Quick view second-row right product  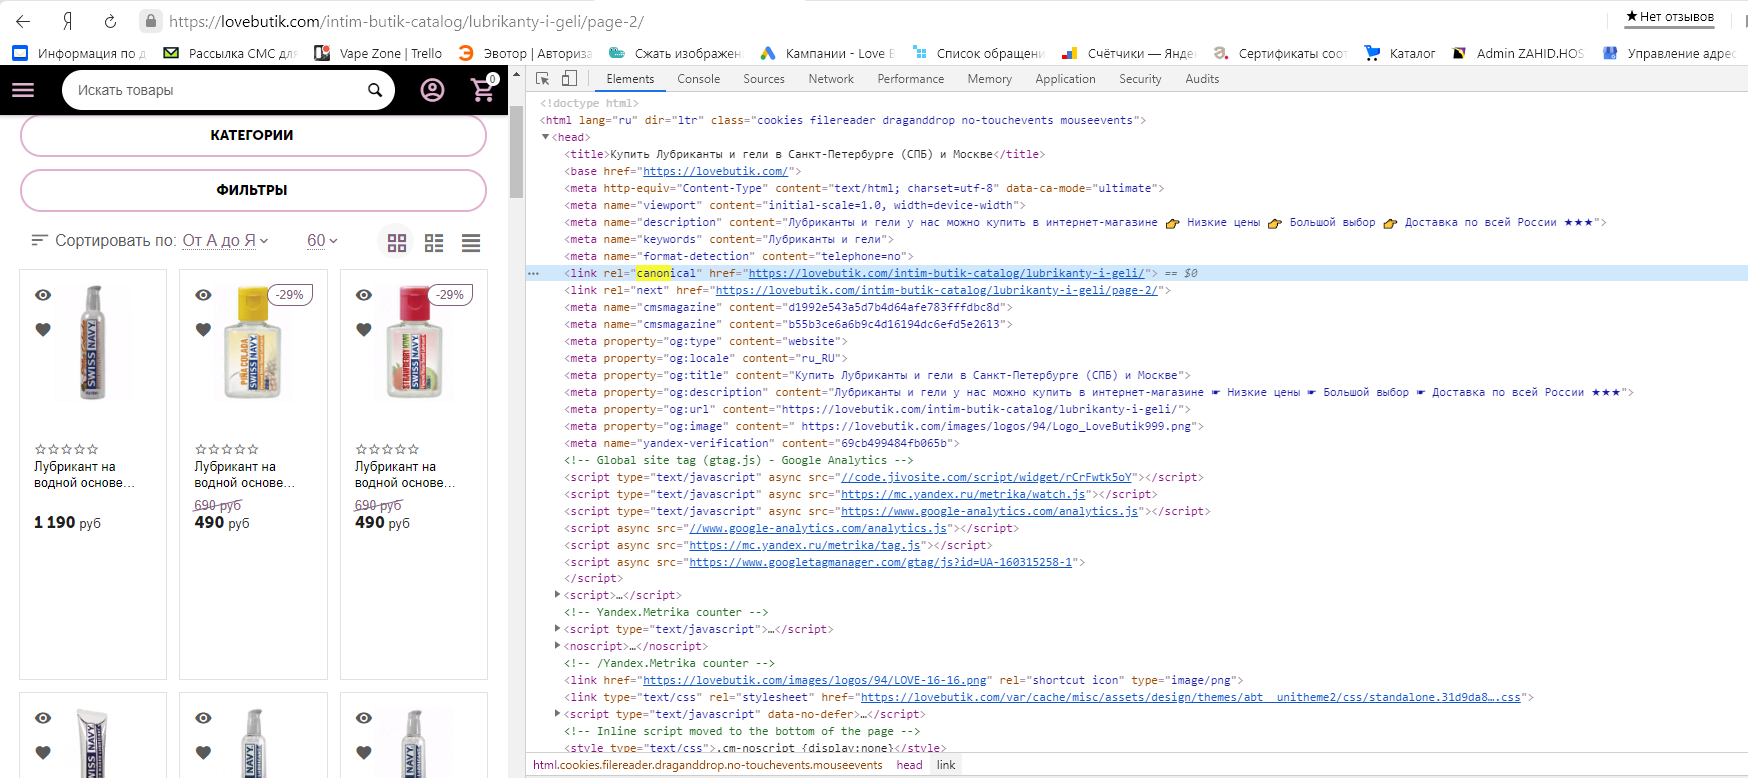[x=364, y=718]
